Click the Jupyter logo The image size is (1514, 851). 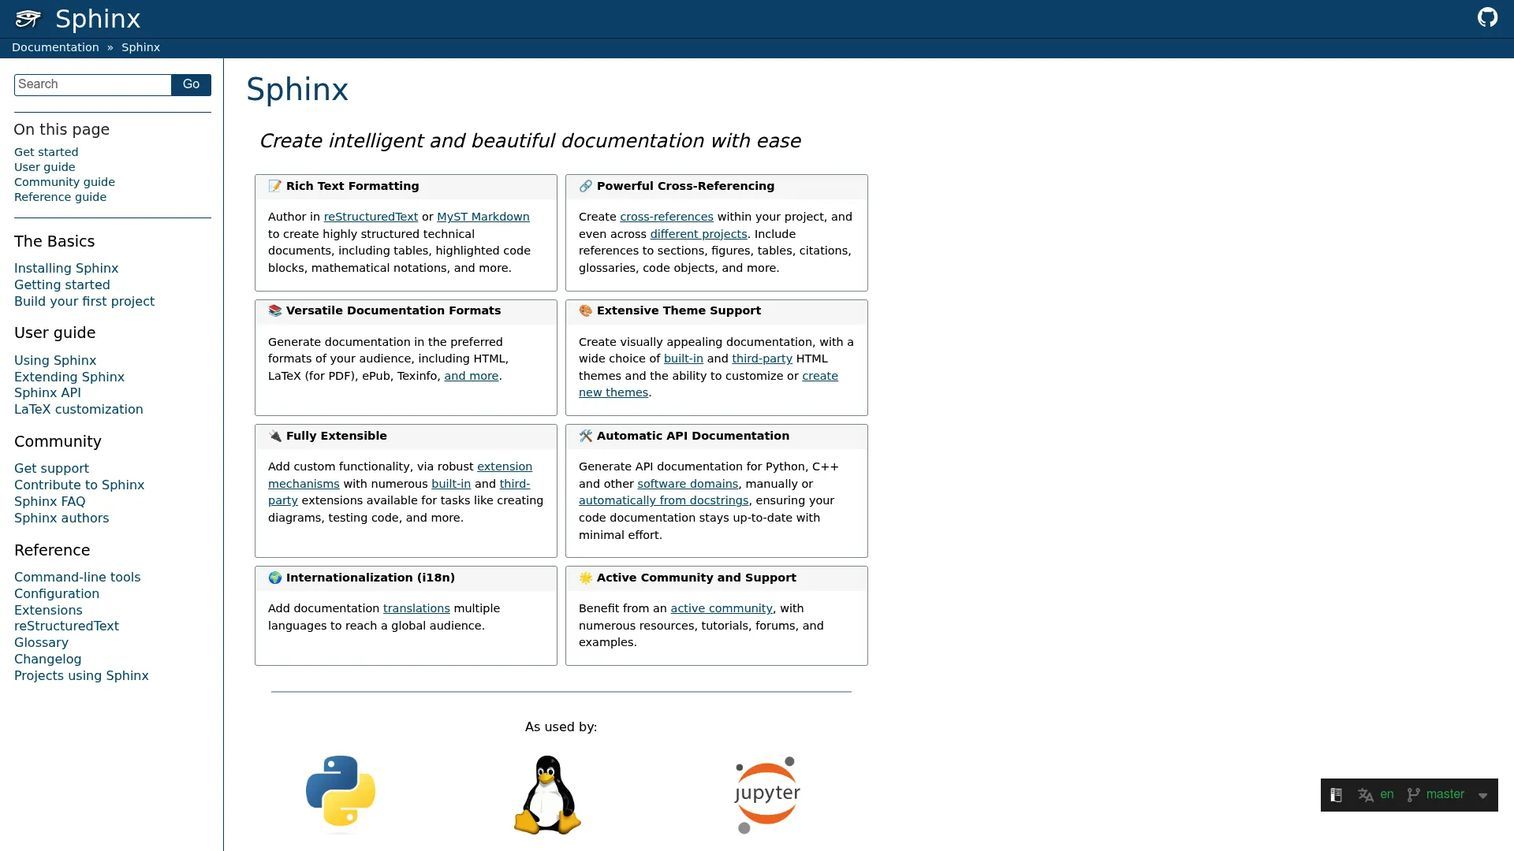coord(767,795)
